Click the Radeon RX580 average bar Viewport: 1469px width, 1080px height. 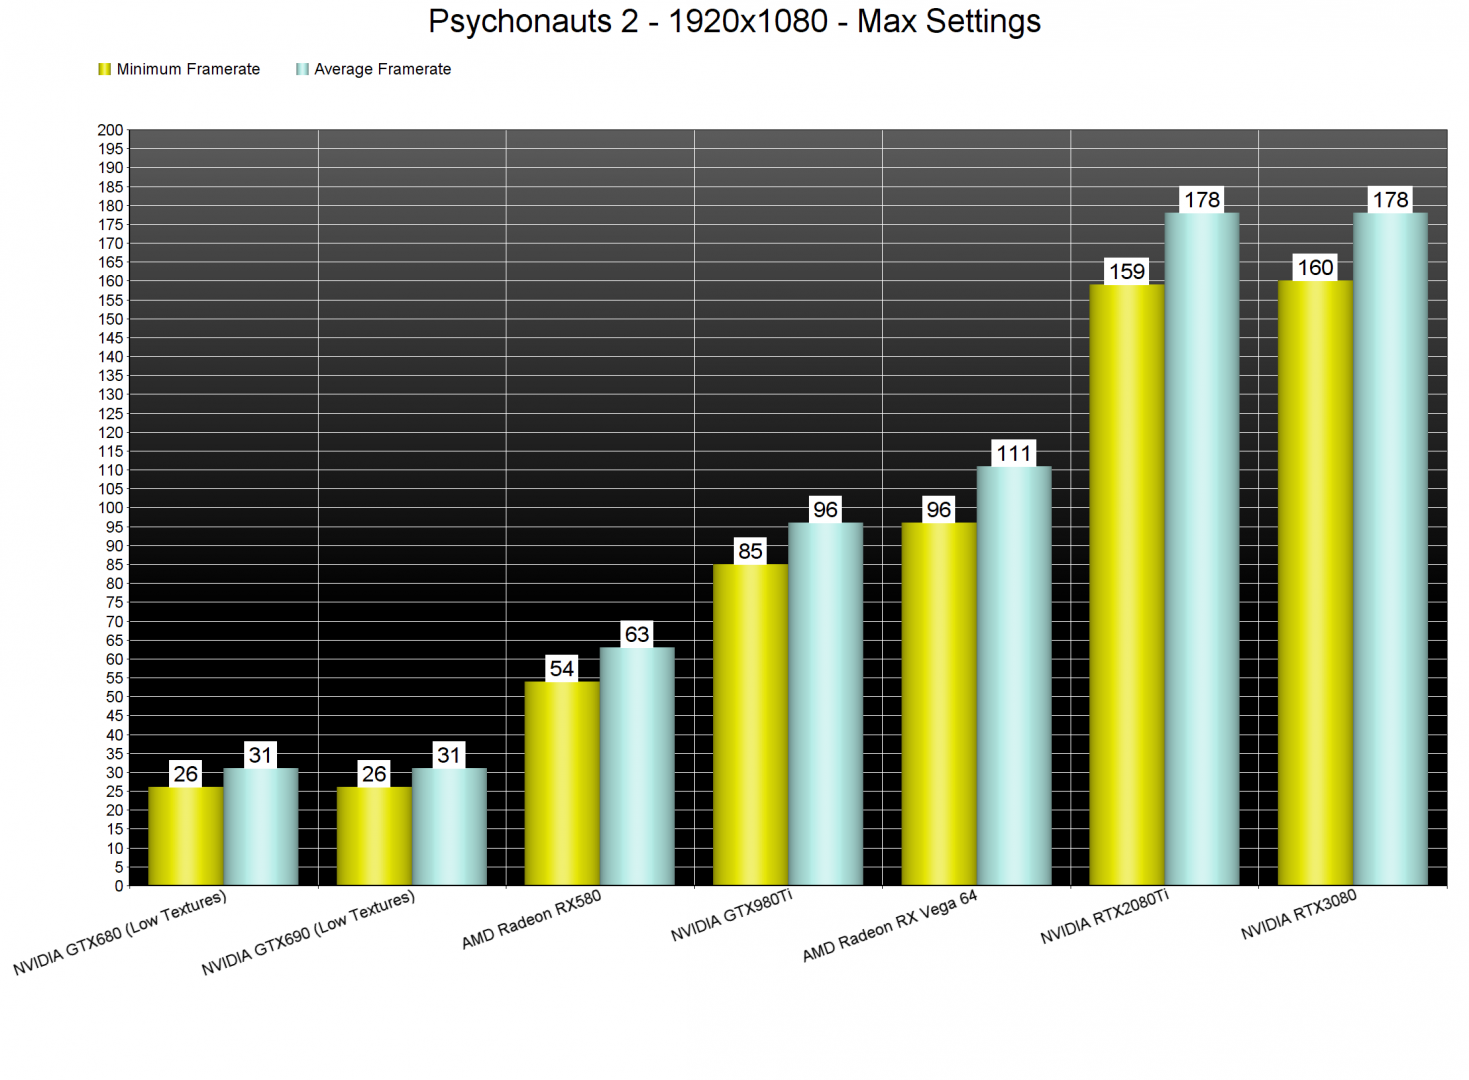[x=637, y=766]
